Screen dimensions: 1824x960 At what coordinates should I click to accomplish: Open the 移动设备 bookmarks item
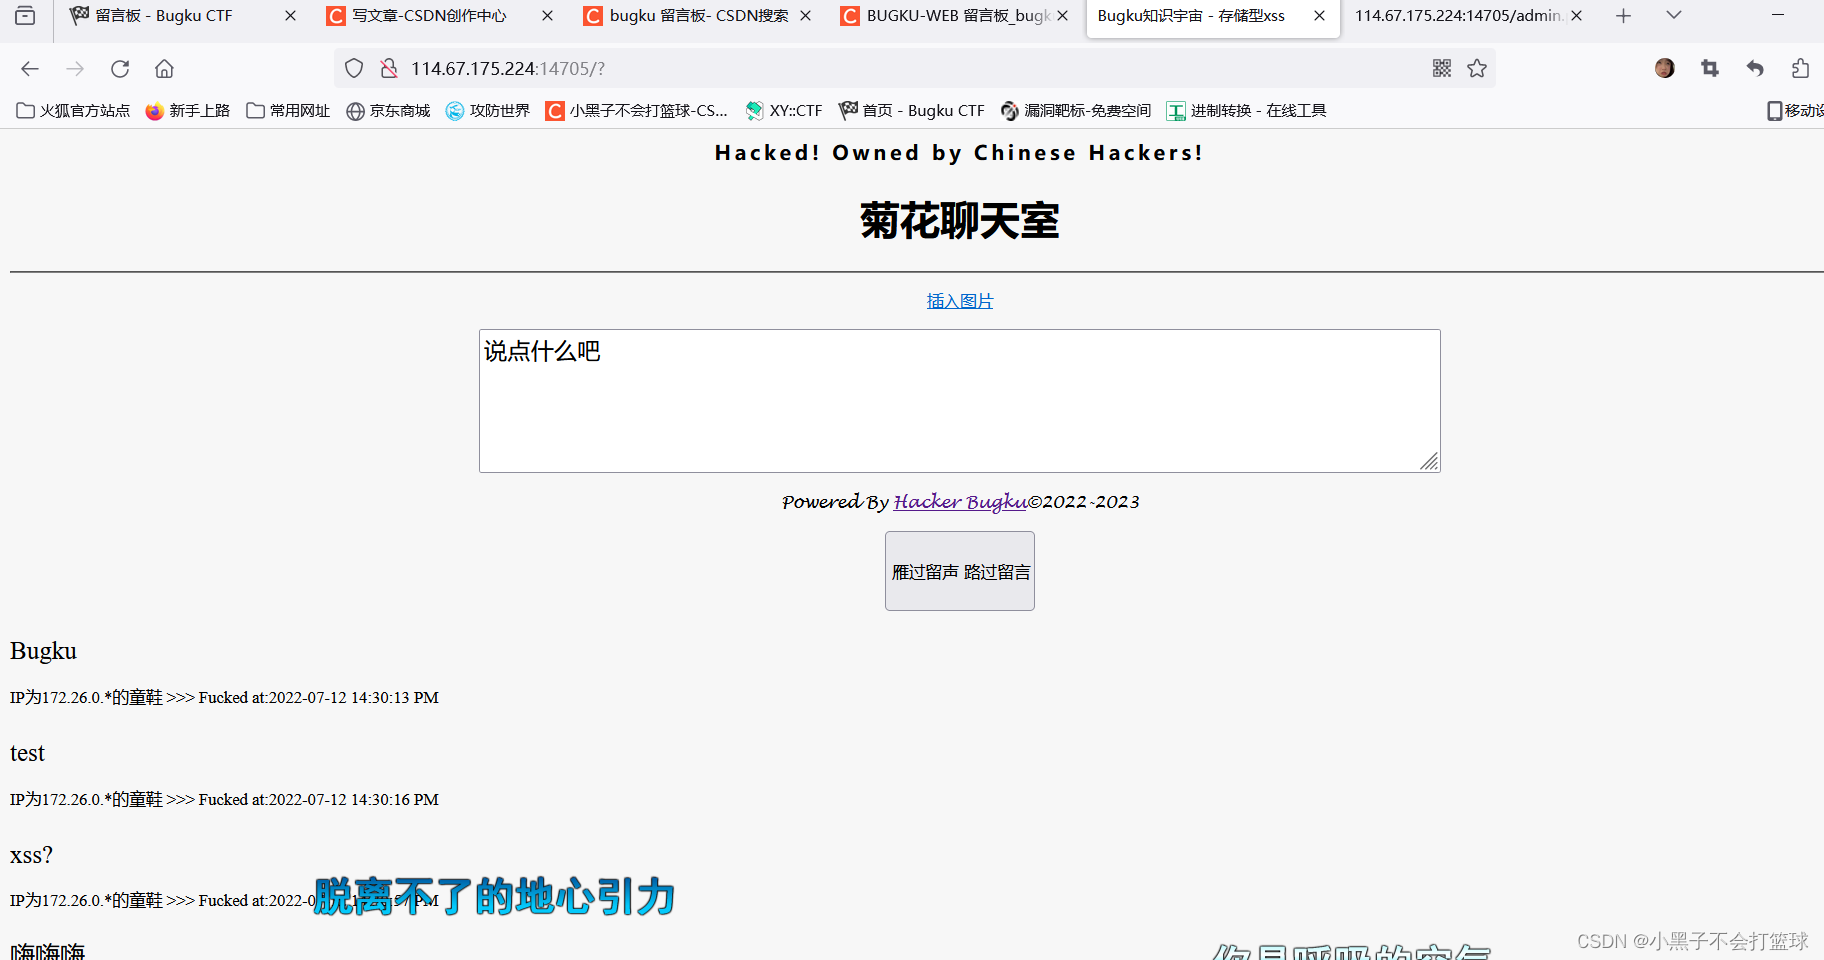[x=1796, y=111]
